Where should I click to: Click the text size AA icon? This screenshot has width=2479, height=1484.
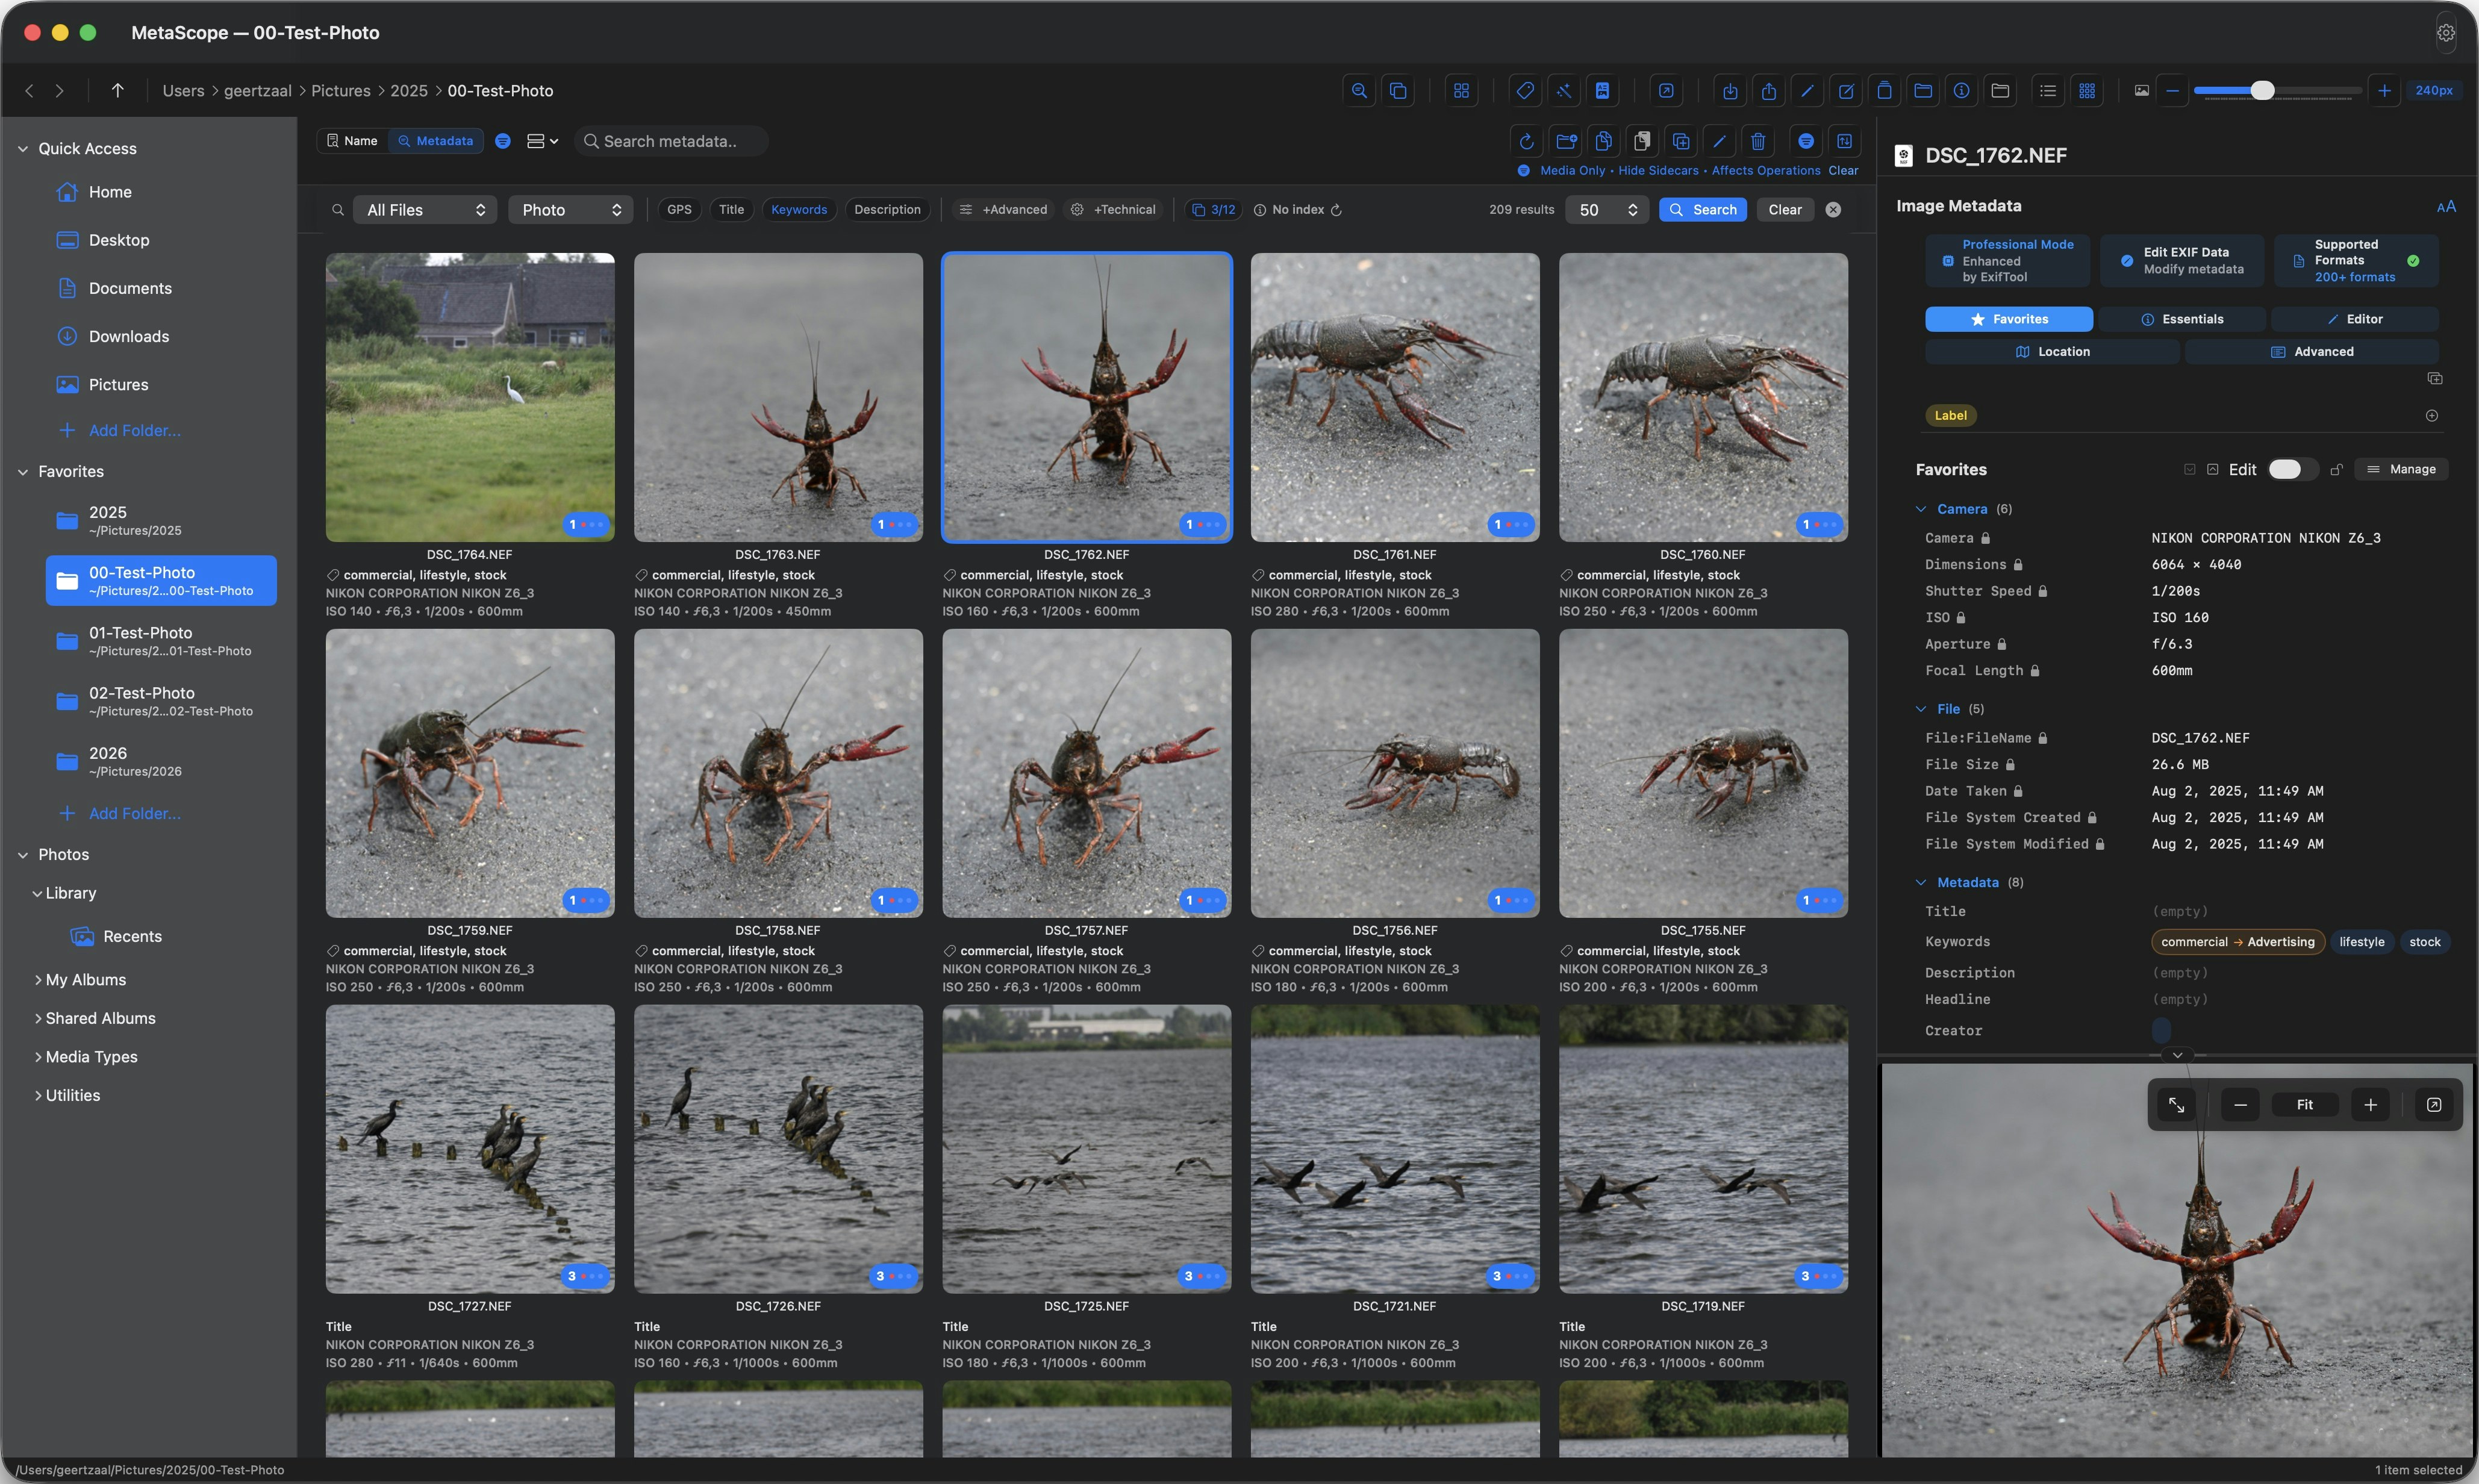tap(2446, 207)
